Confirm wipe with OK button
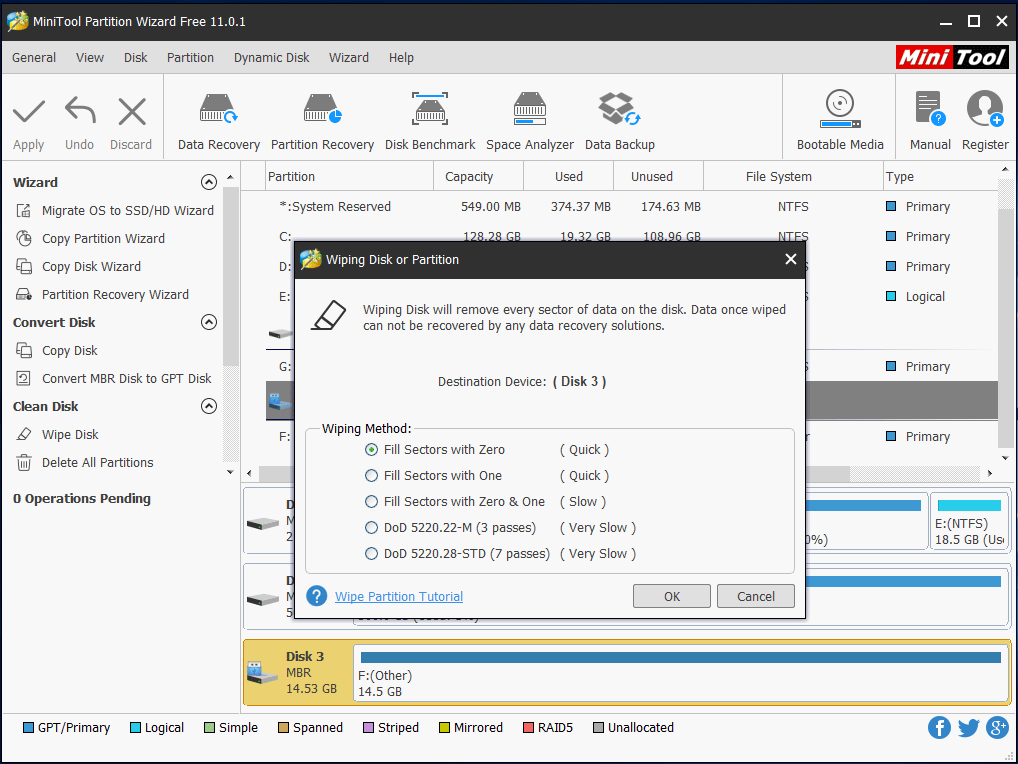 click(x=672, y=596)
